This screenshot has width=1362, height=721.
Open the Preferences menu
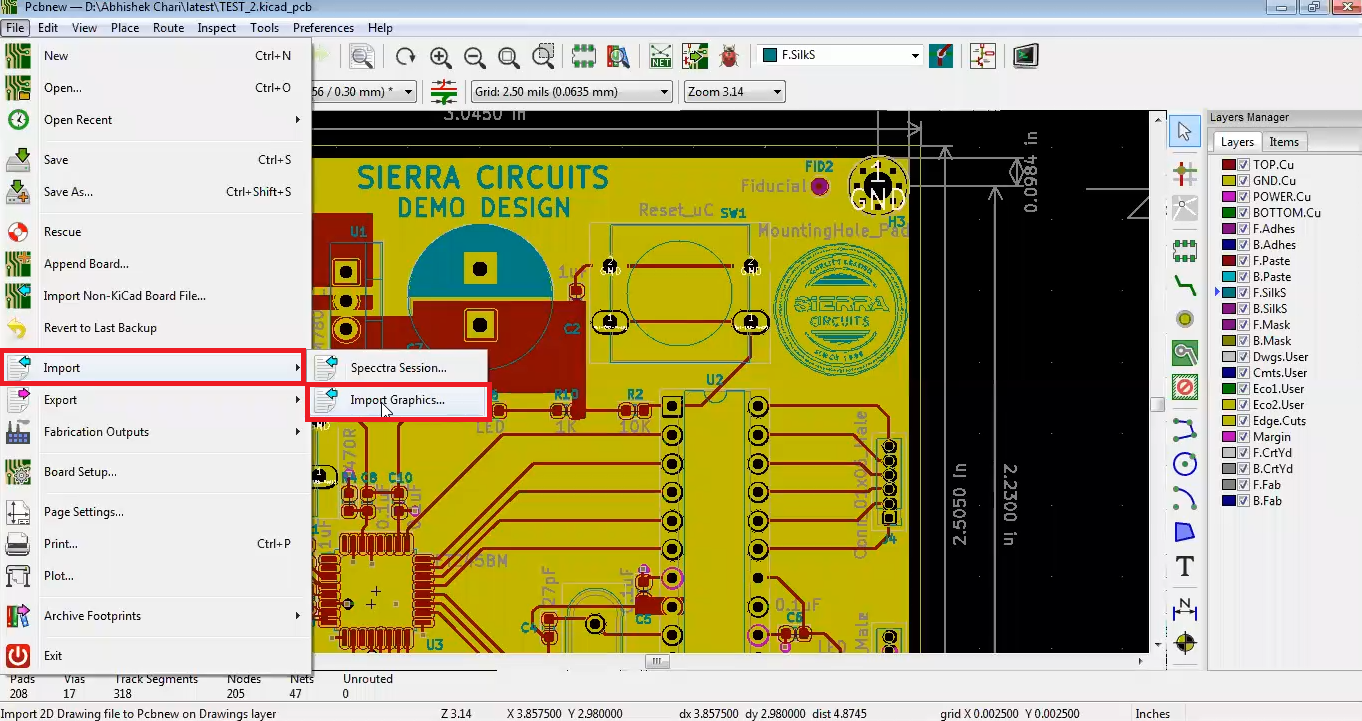(323, 28)
